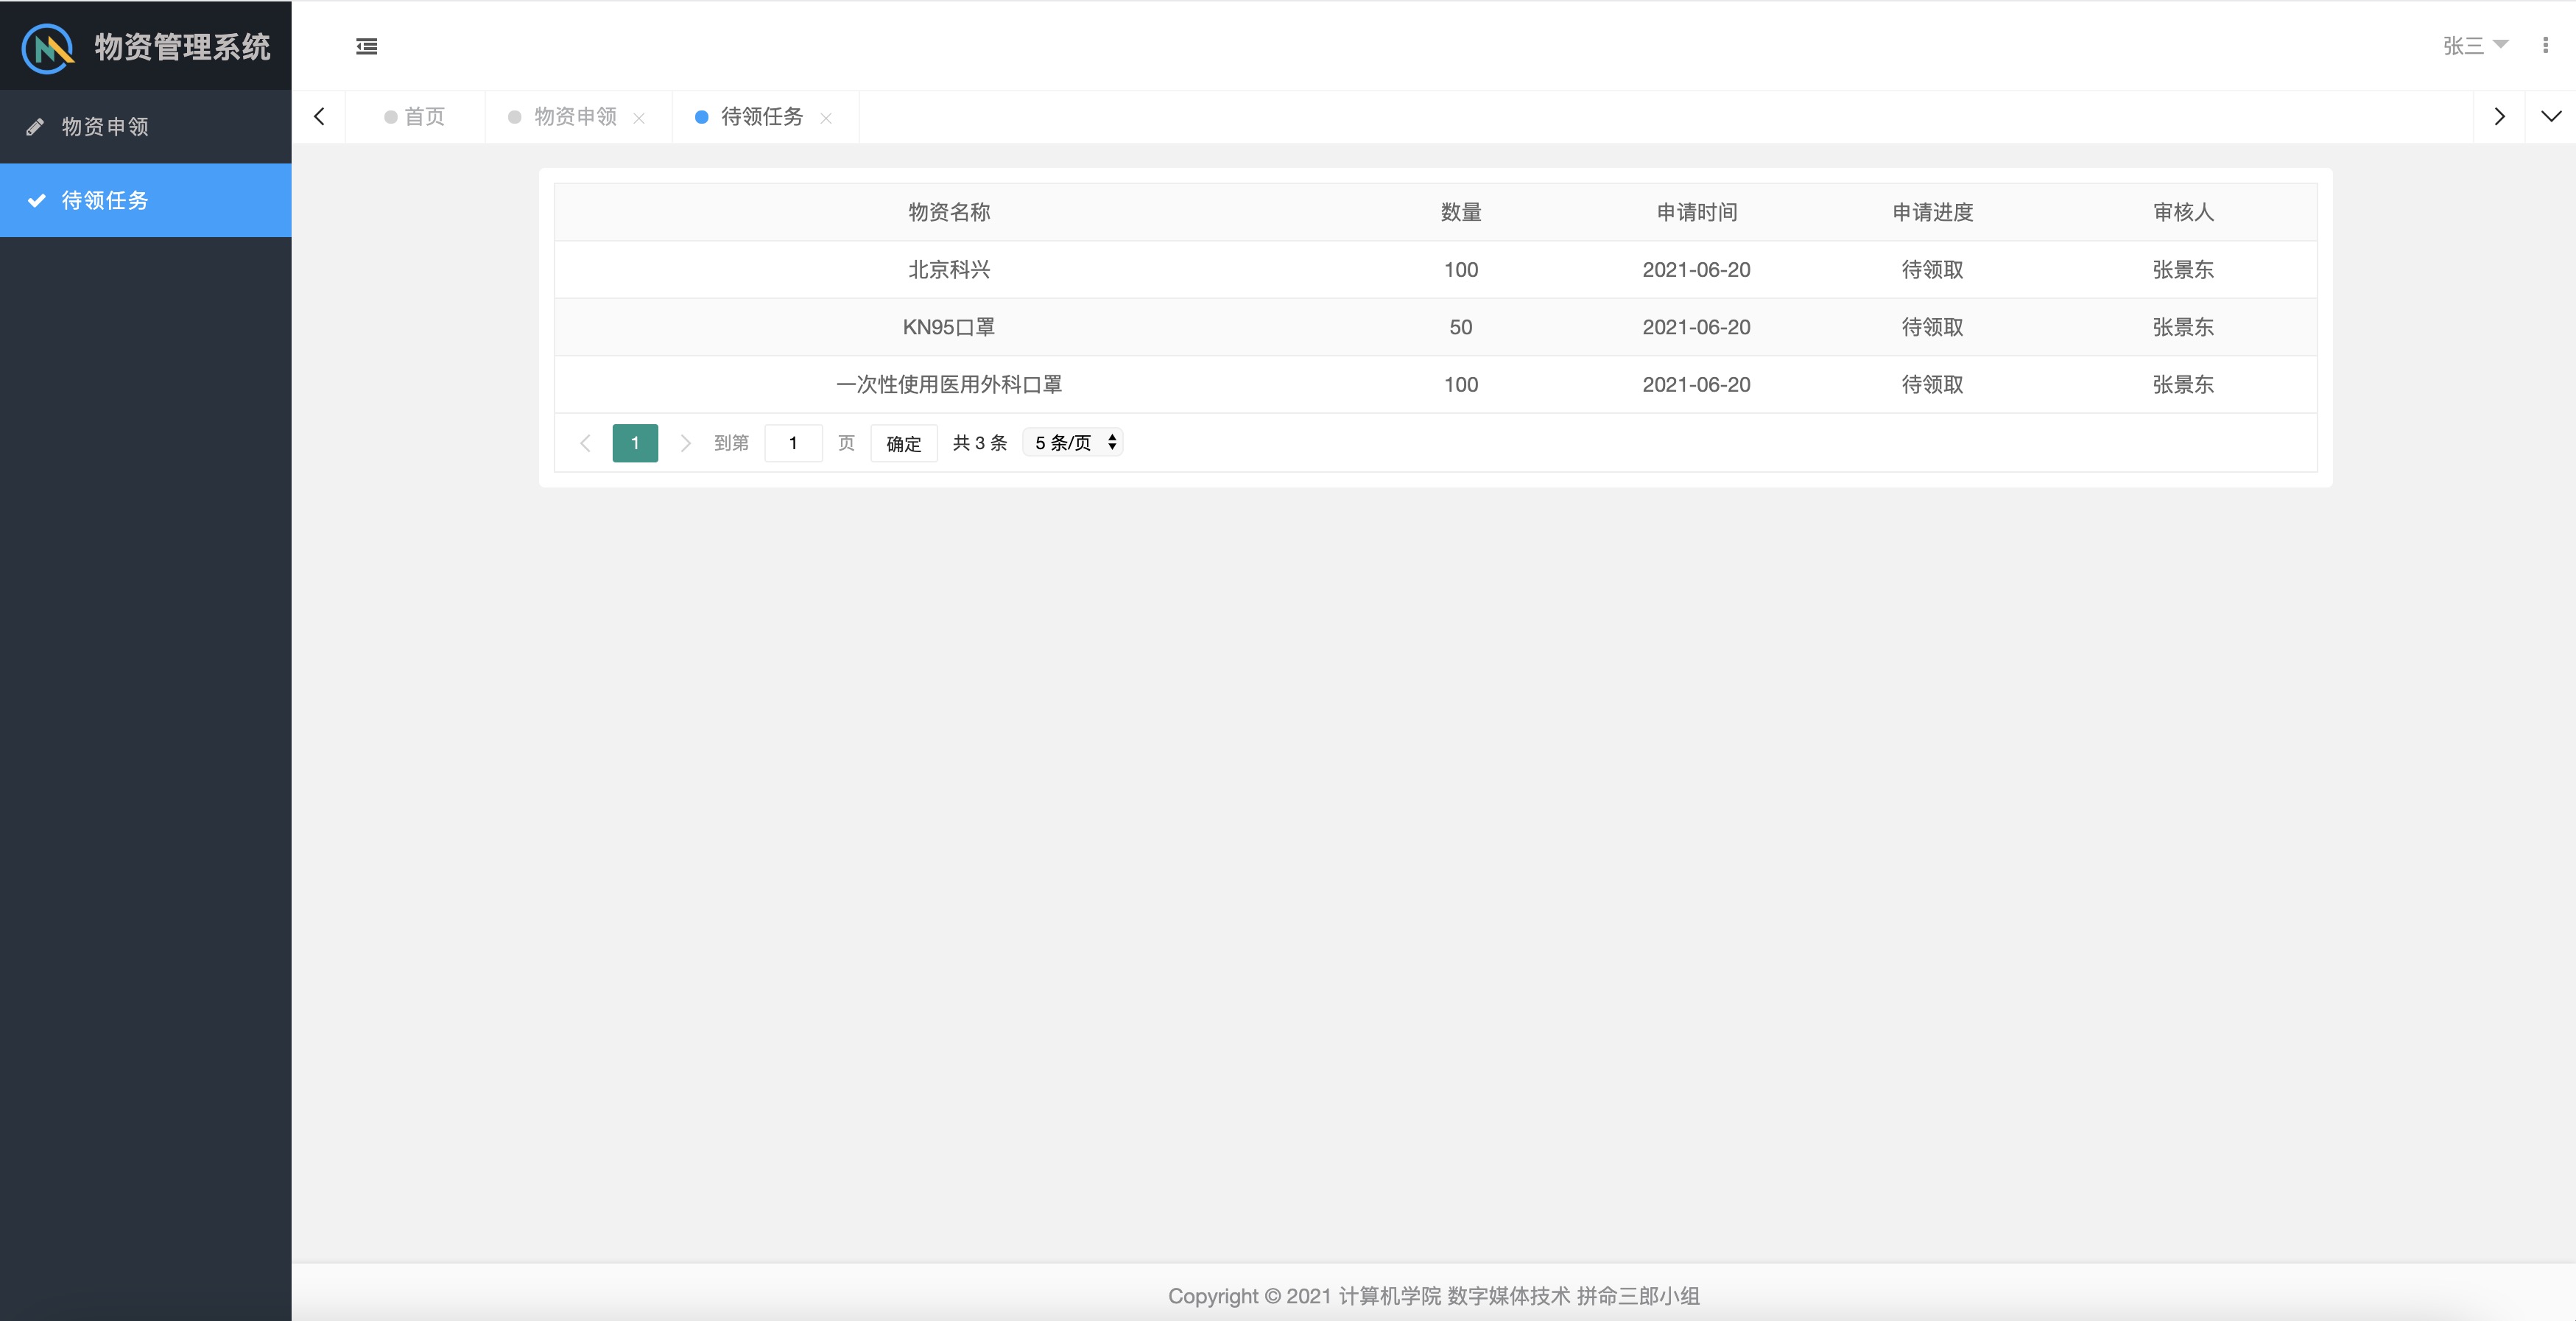Open the 5 条/页 page size selector
Viewport: 2576px width, 1321px height.
(1073, 442)
